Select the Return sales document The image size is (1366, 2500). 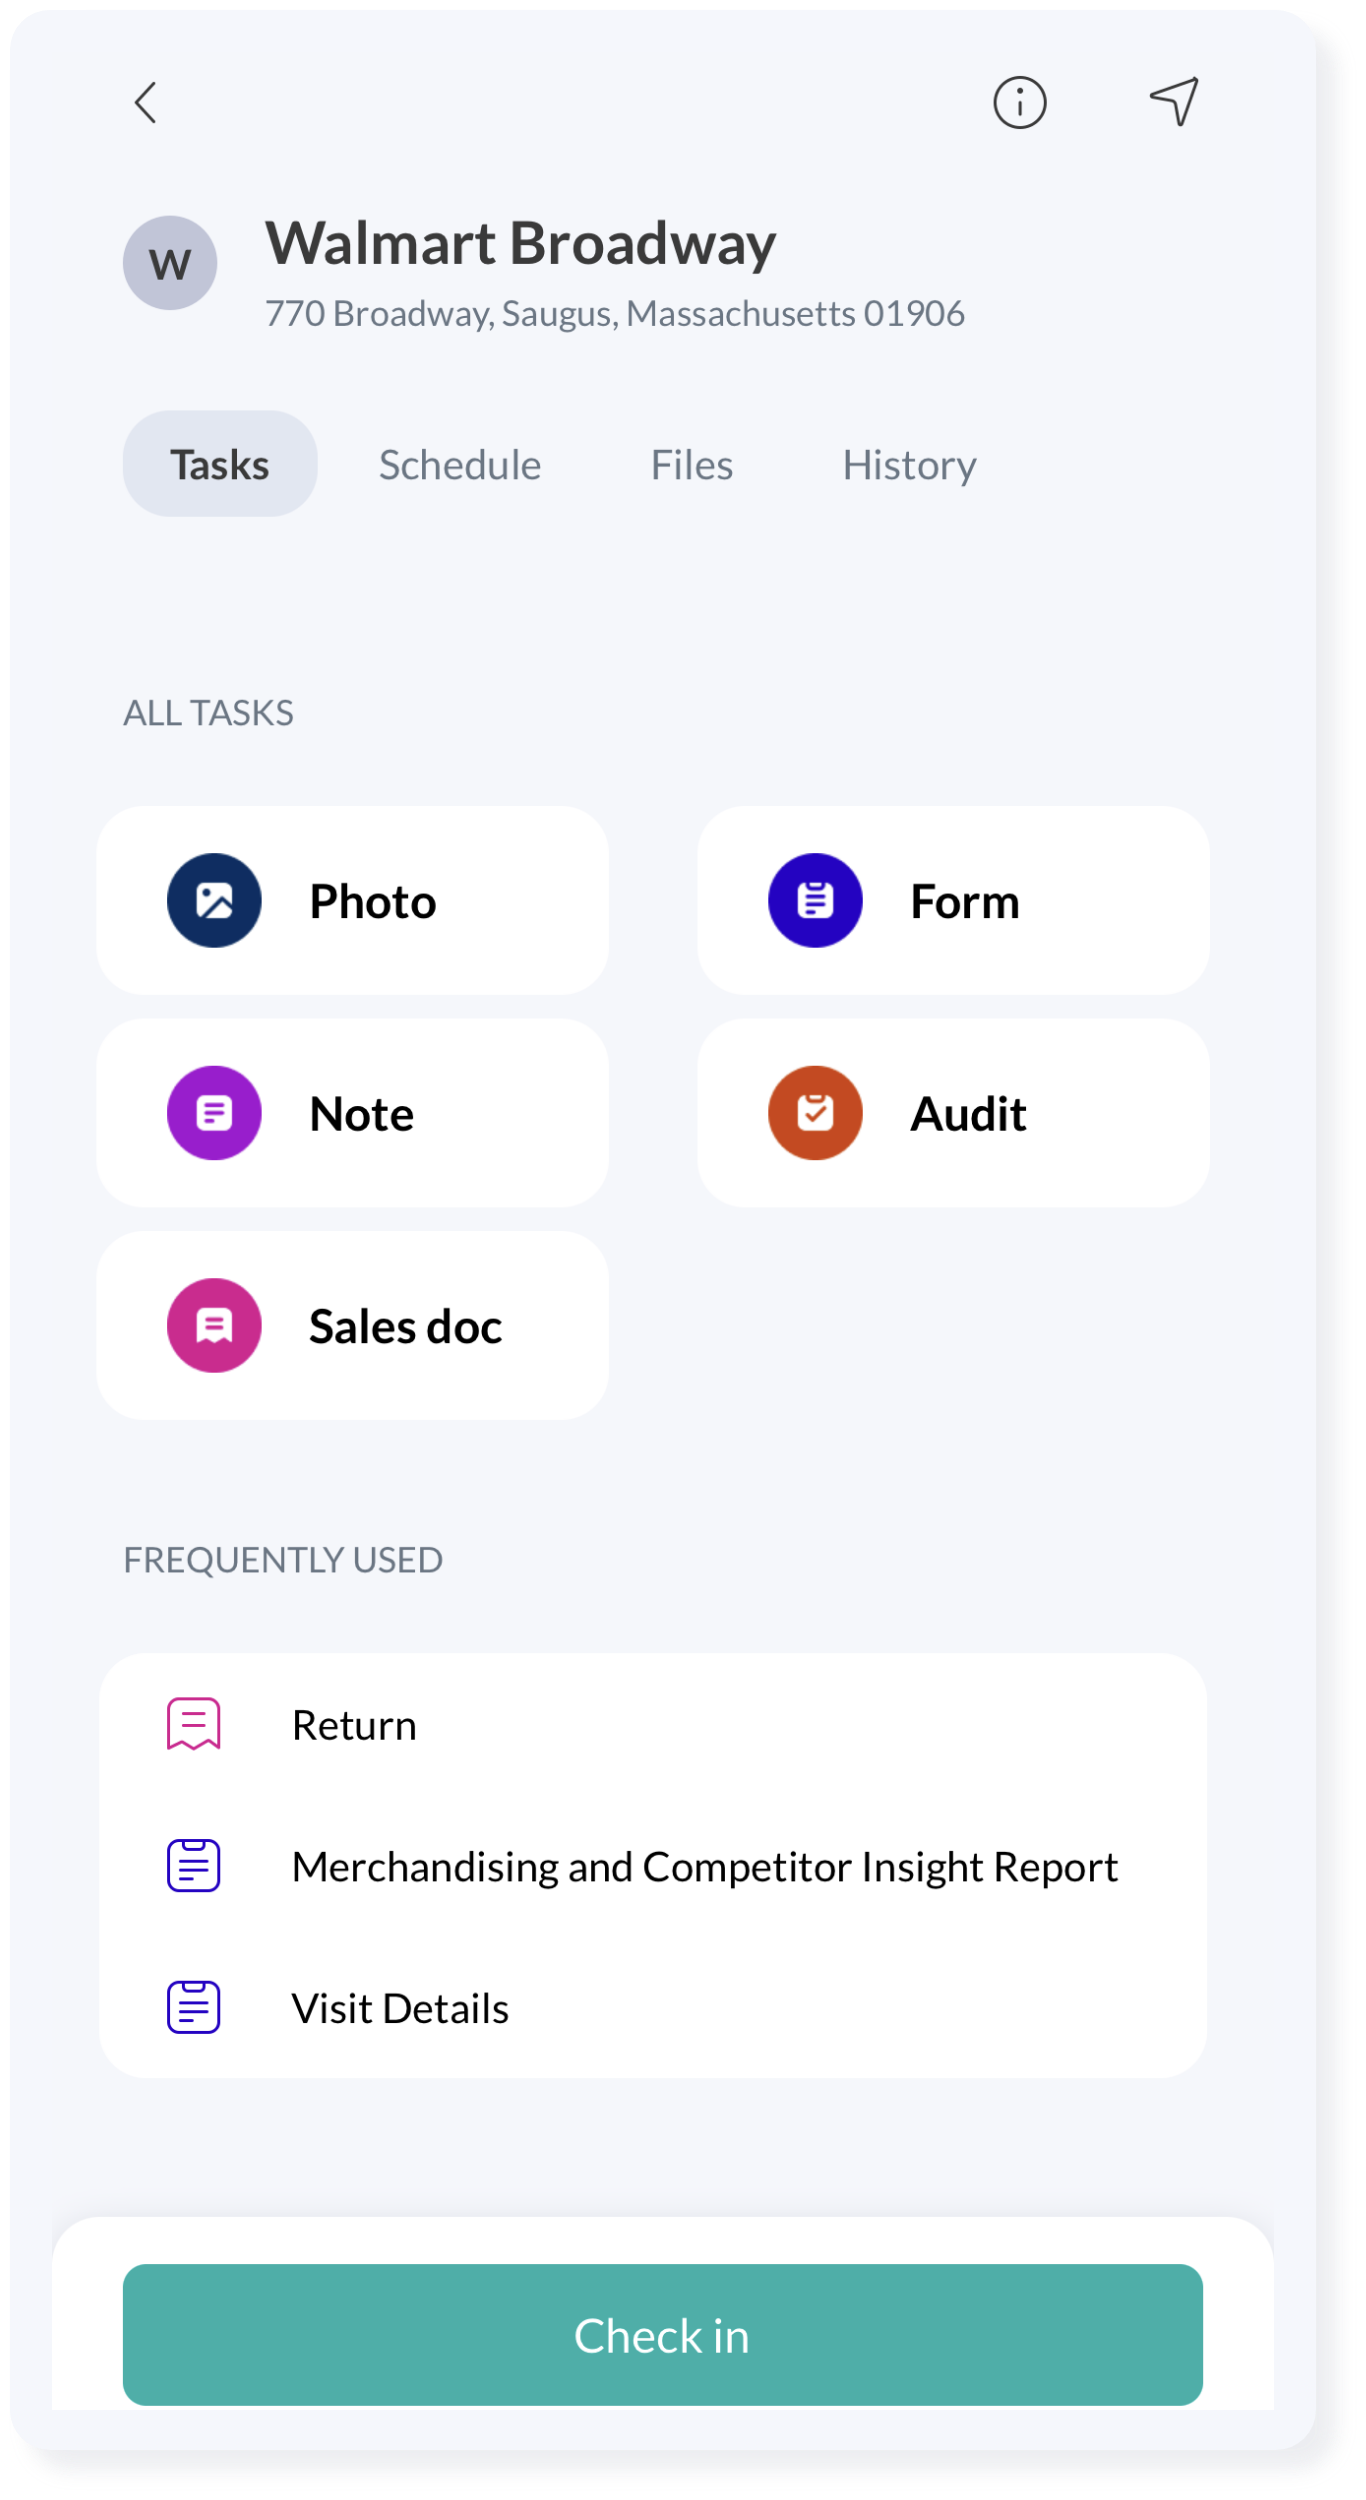coord(354,1725)
